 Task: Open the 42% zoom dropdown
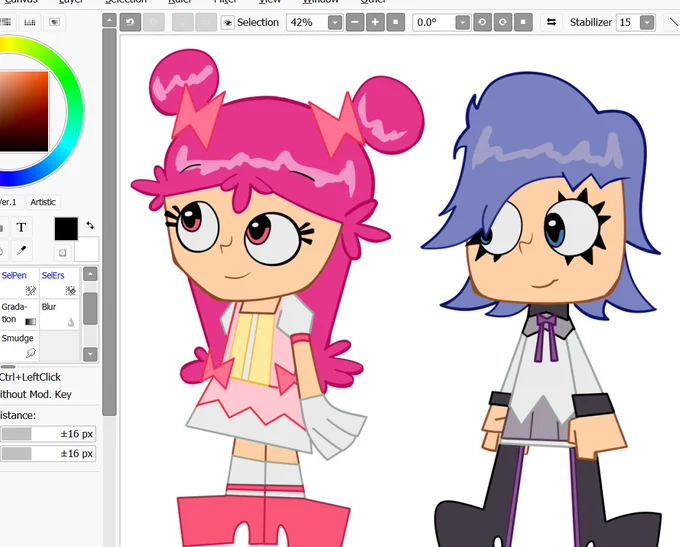click(x=335, y=23)
